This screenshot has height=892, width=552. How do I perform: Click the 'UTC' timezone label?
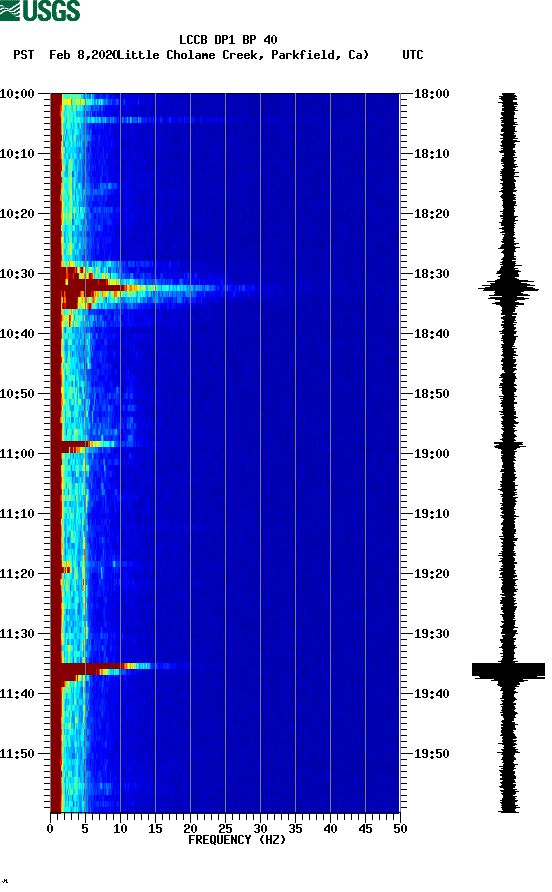(x=413, y=55)
